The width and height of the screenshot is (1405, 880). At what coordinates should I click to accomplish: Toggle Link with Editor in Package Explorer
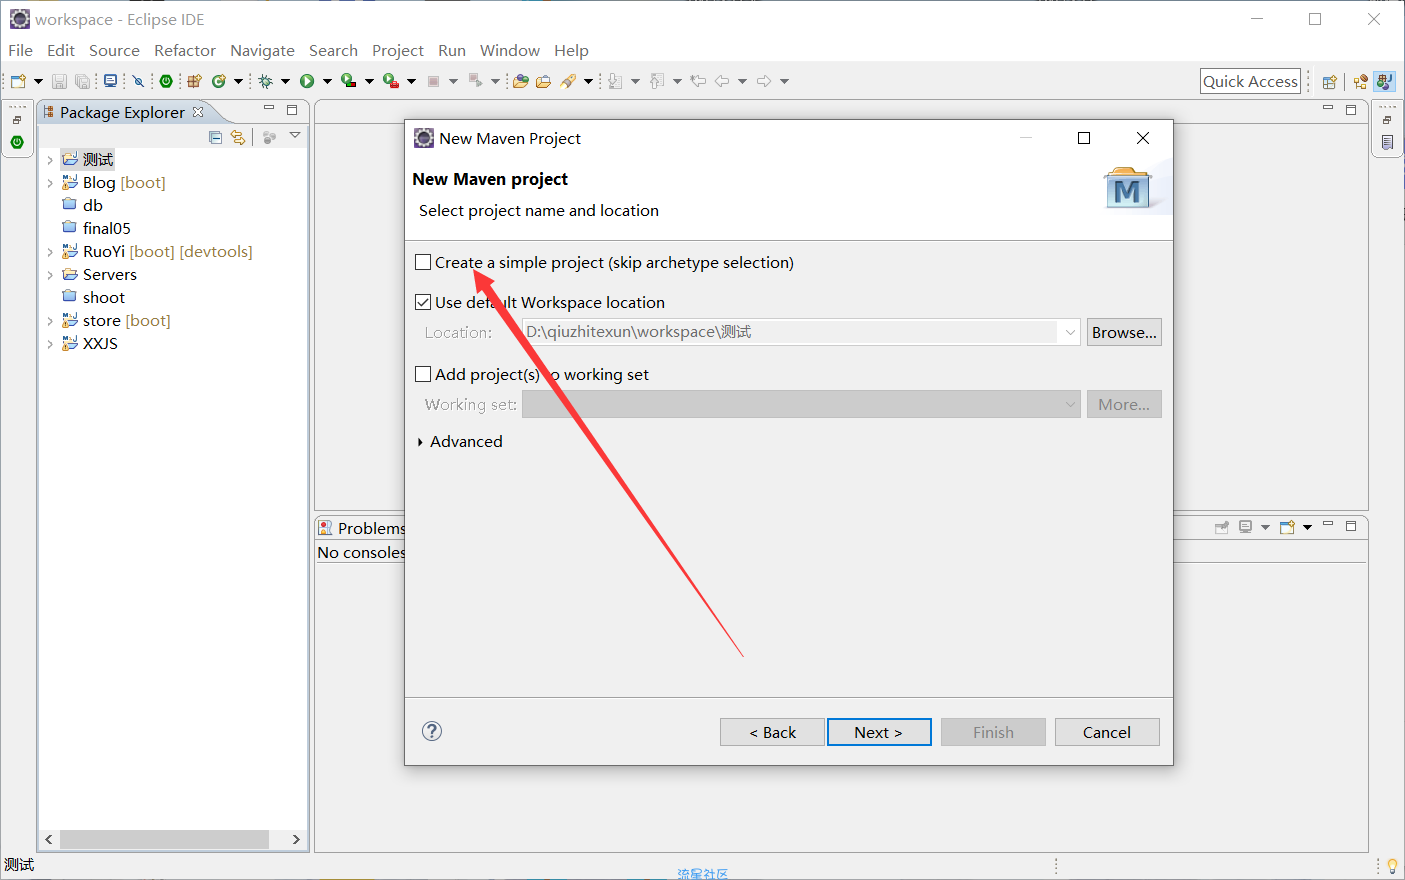tap(238, 137)
